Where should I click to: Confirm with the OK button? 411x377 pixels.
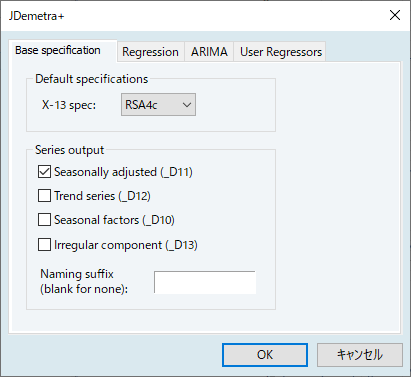point(265,355)
